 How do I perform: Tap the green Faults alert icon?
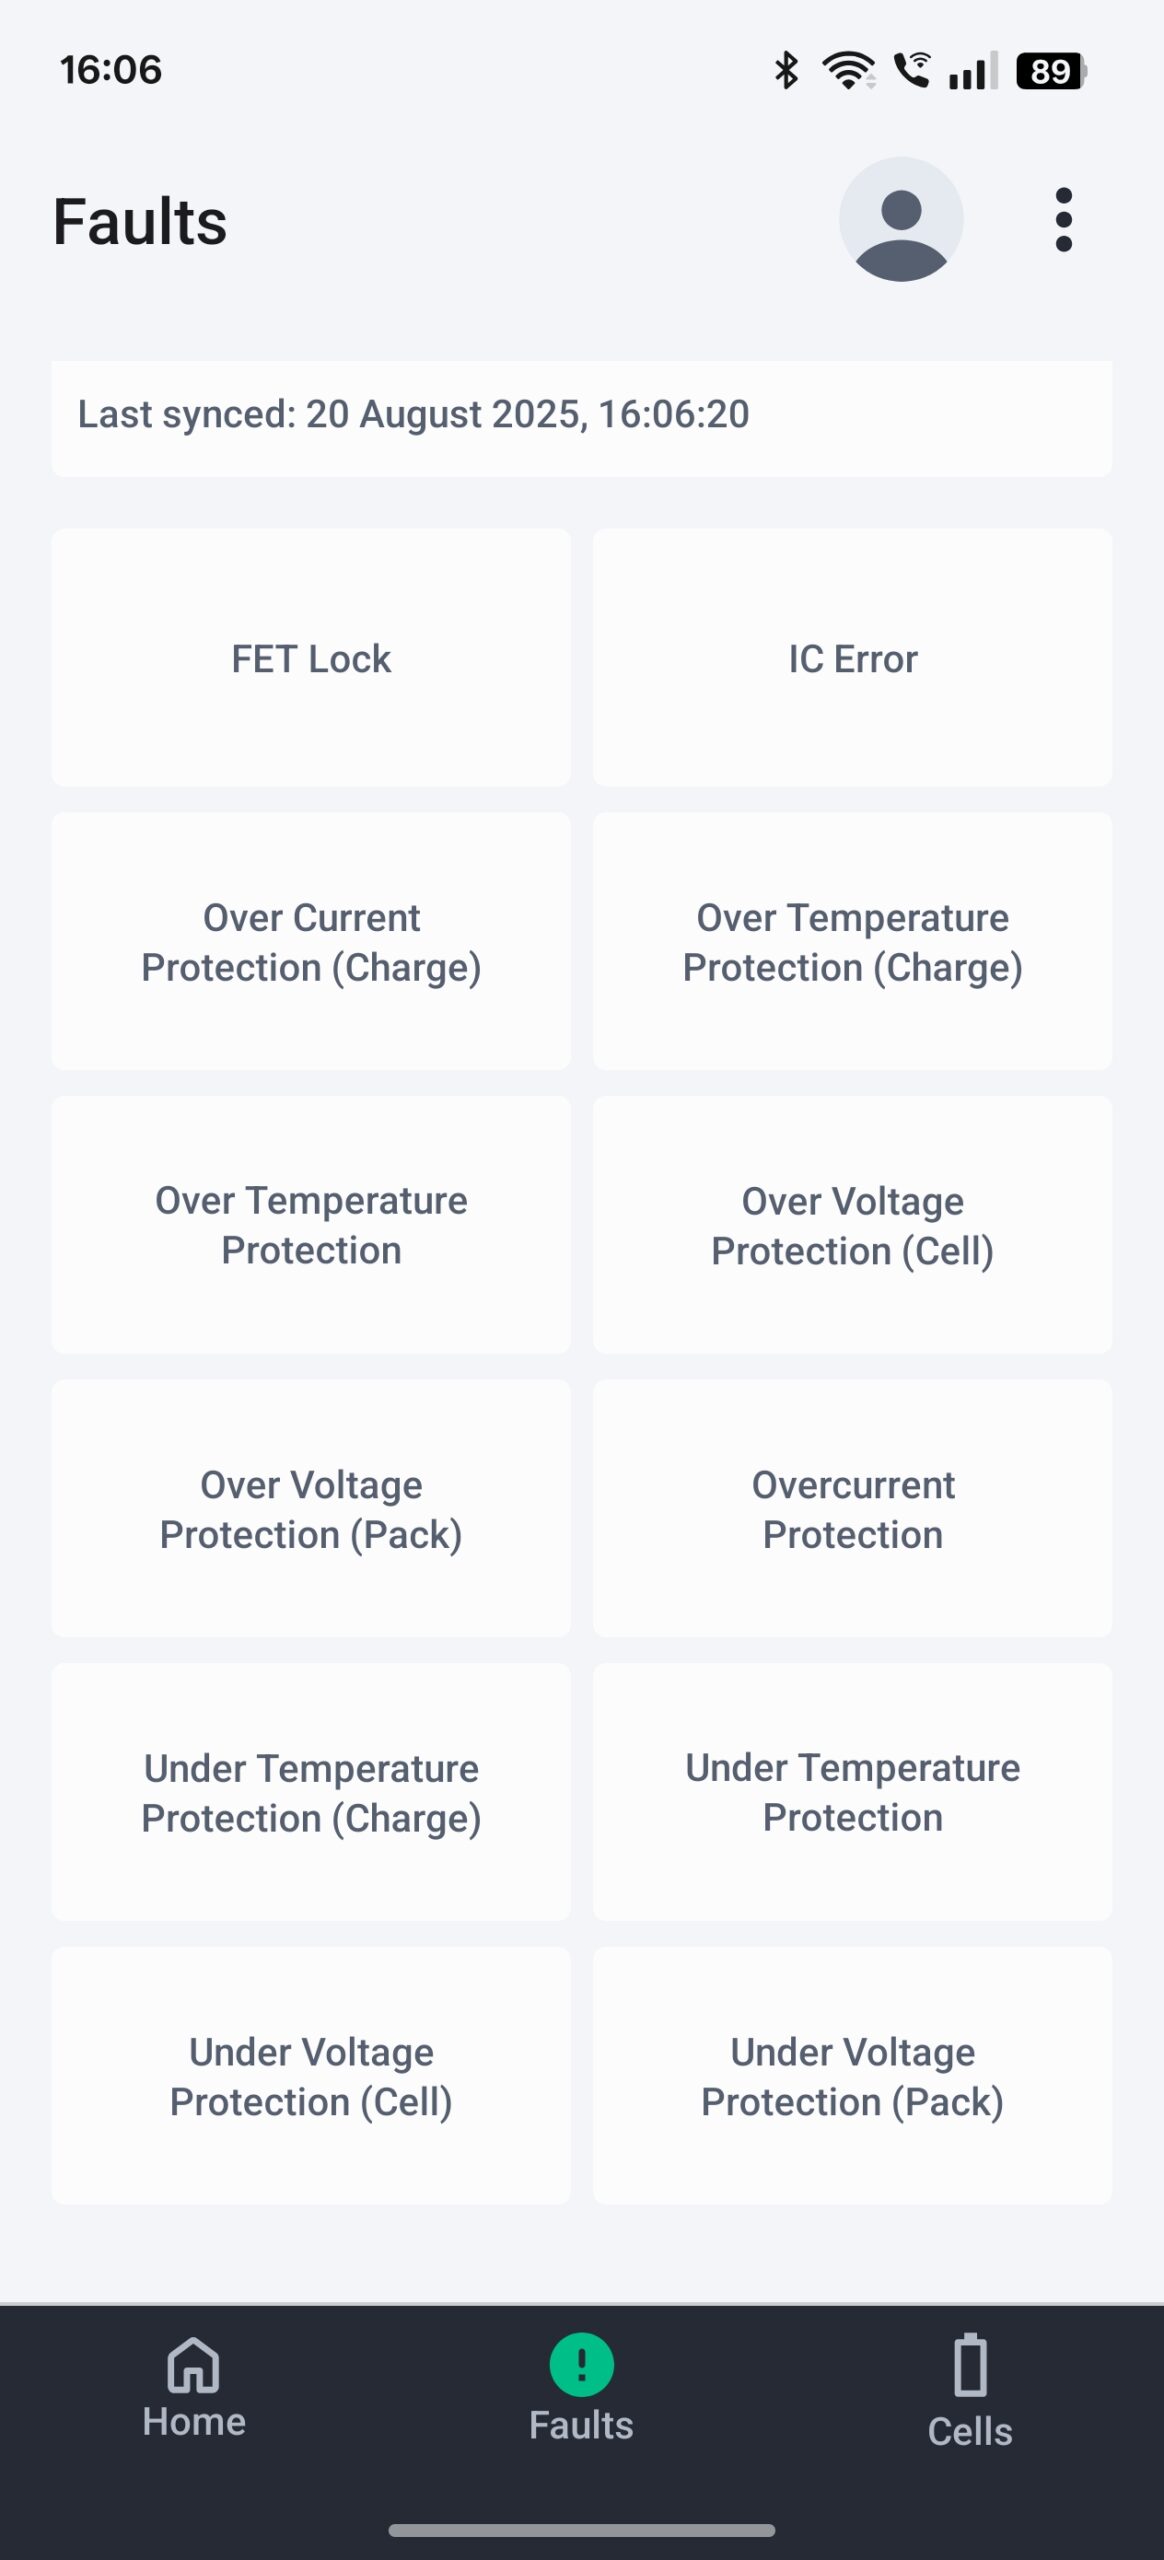pos(581,2364)
